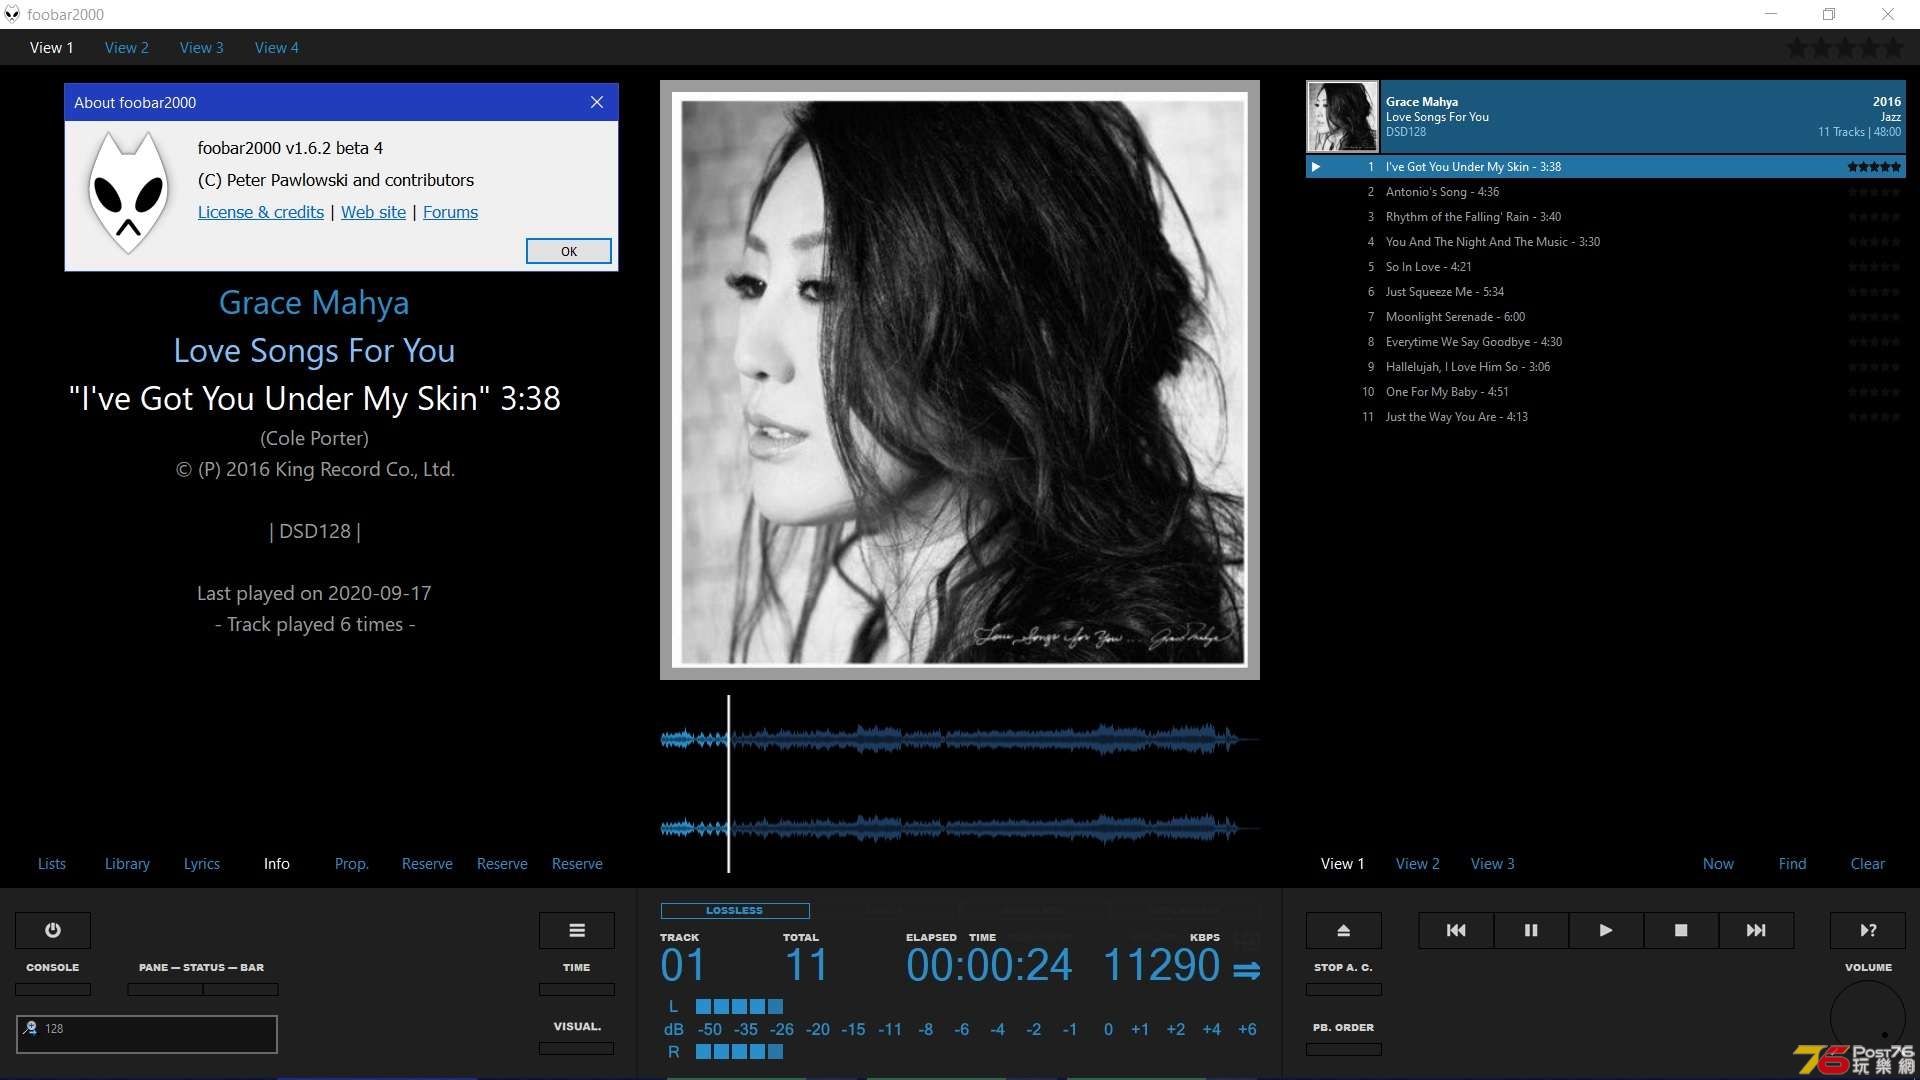Toggle the PB. Order indicator bar
The image size is (1920, 1080).
tap(1344, 1049)
